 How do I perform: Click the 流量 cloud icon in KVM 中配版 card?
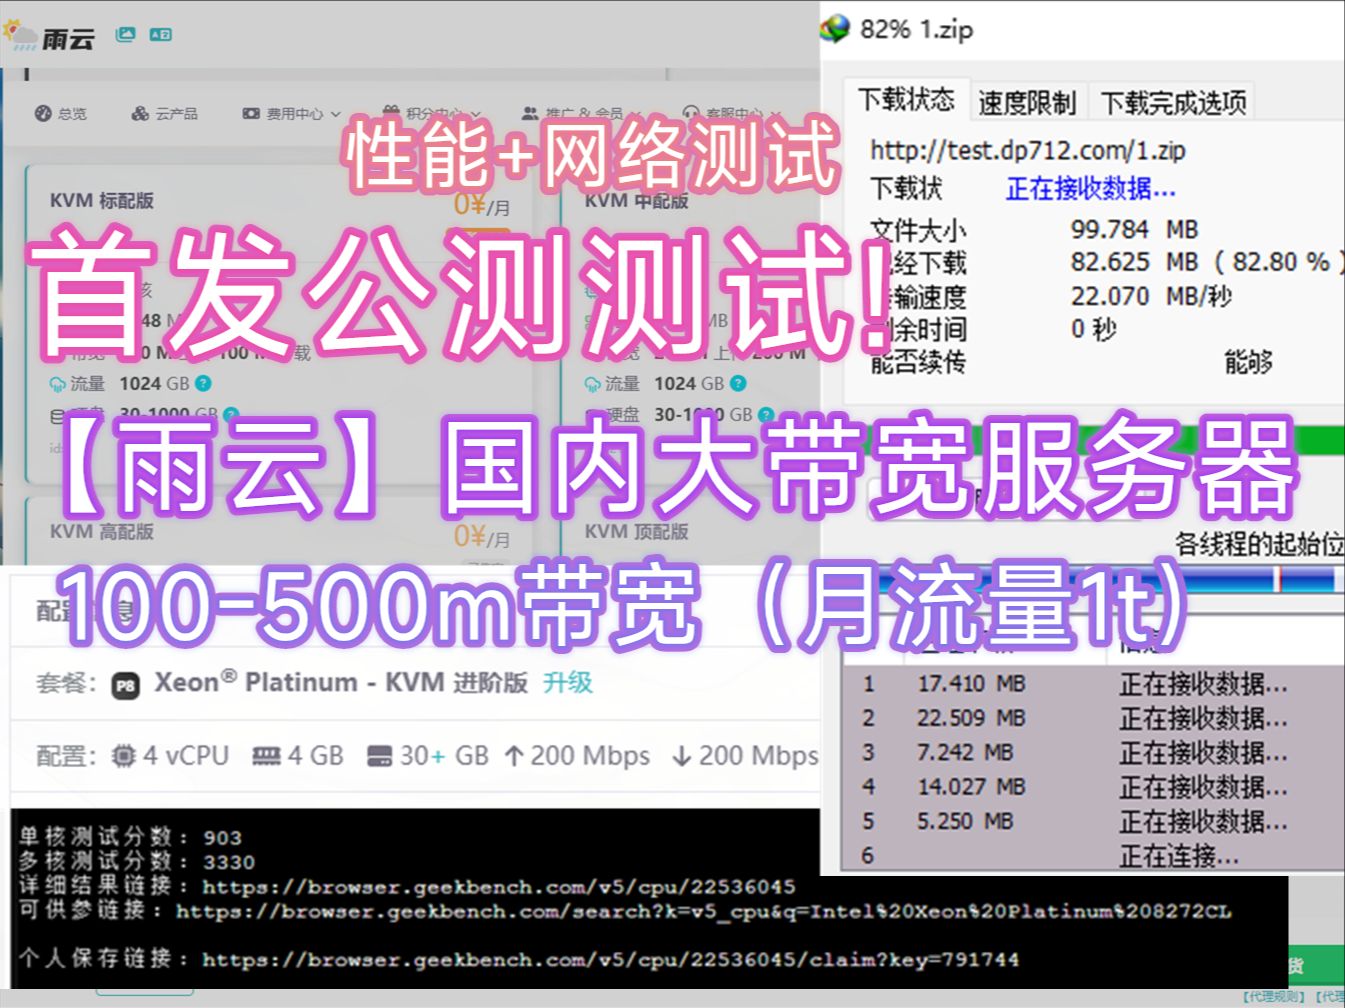(593, 384)
